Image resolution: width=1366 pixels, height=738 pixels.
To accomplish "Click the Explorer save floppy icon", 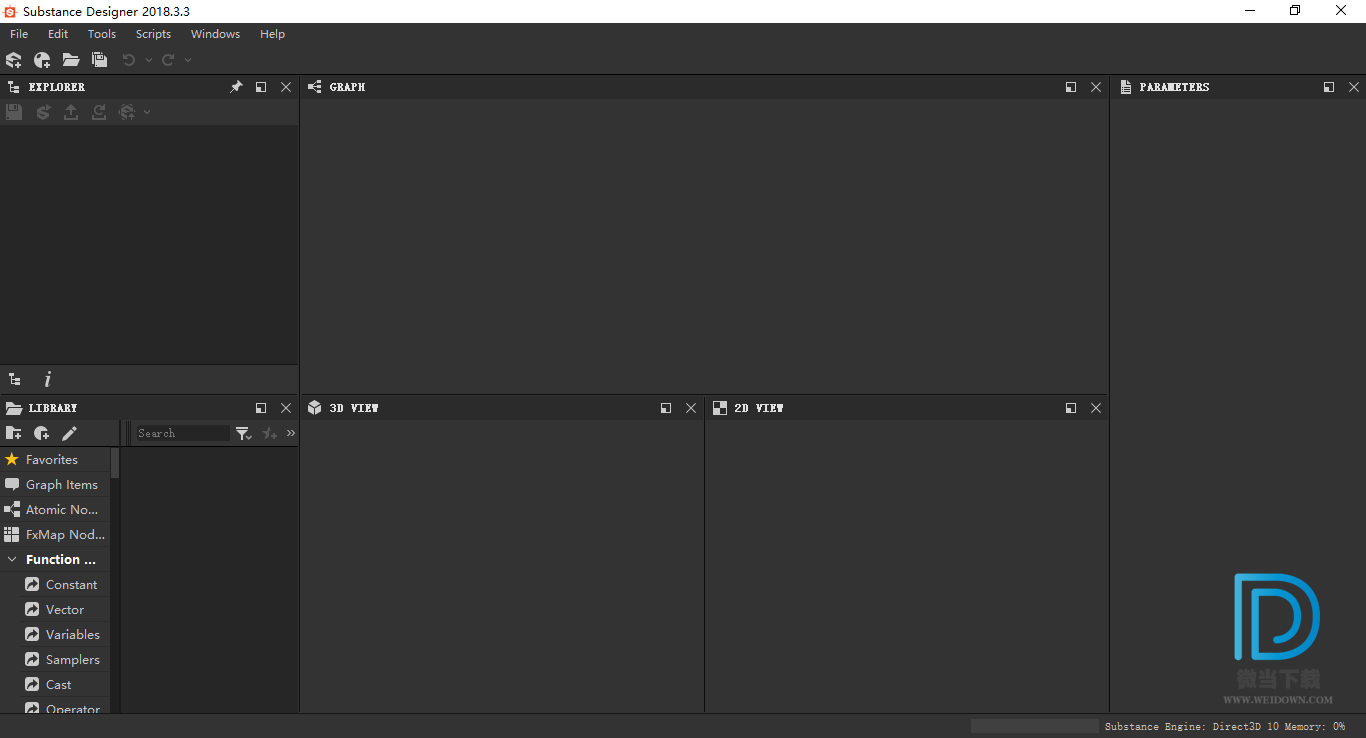I will coord(14,112).
